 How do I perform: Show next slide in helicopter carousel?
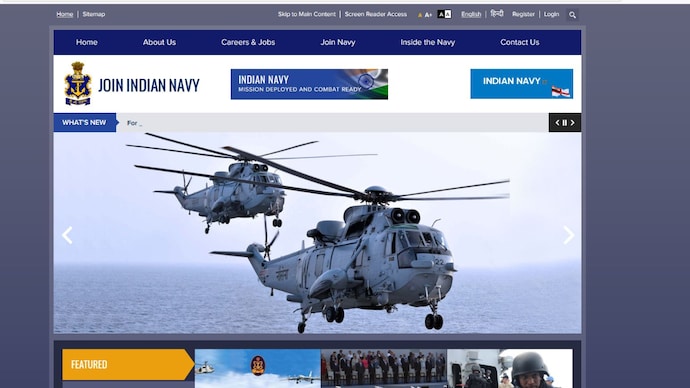coord(569,235)
